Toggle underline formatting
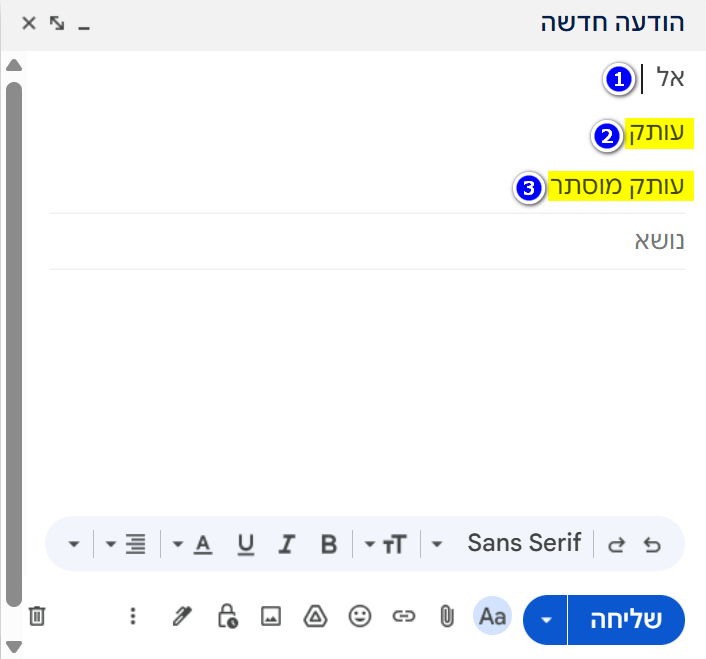This screenshot has height=659, width=706. pyautogui.click(x=246, y=545)
